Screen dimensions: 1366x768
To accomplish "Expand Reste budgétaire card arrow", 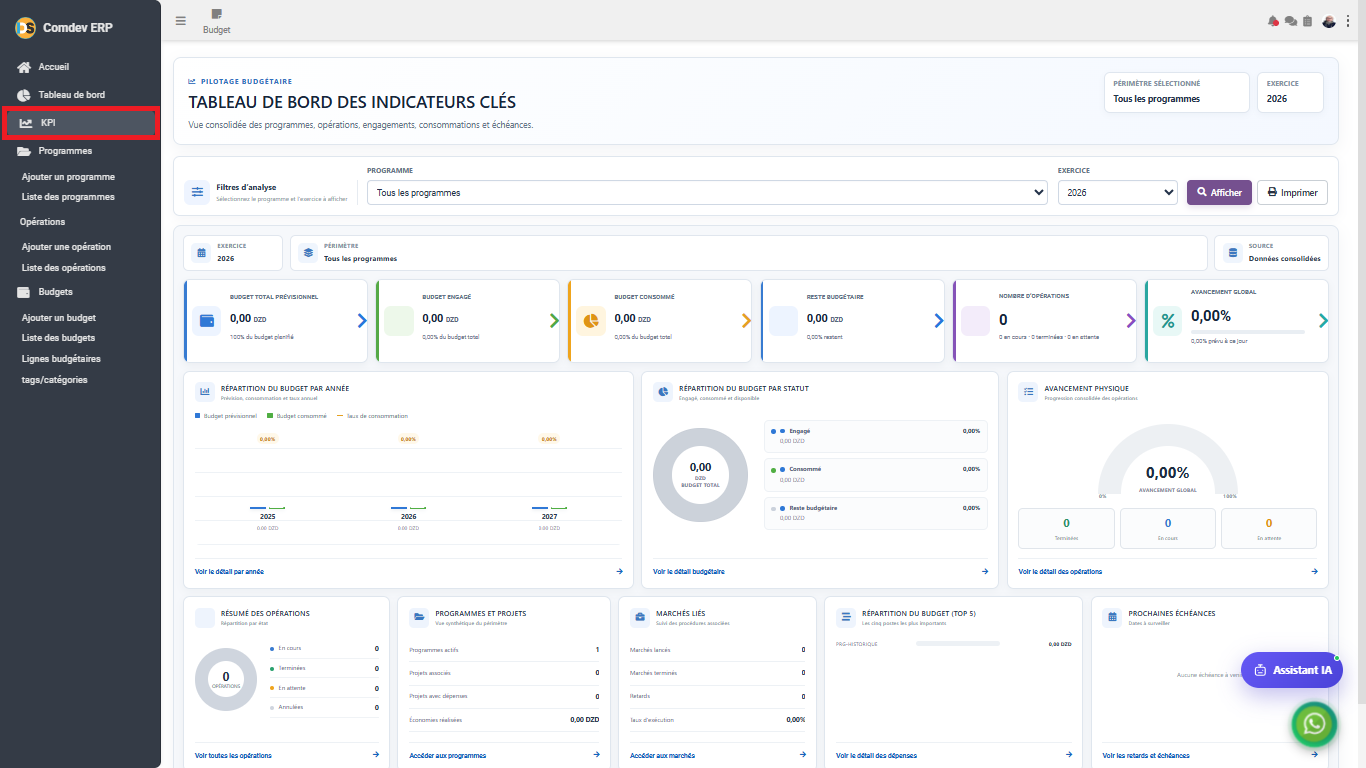I will [939, 321].
